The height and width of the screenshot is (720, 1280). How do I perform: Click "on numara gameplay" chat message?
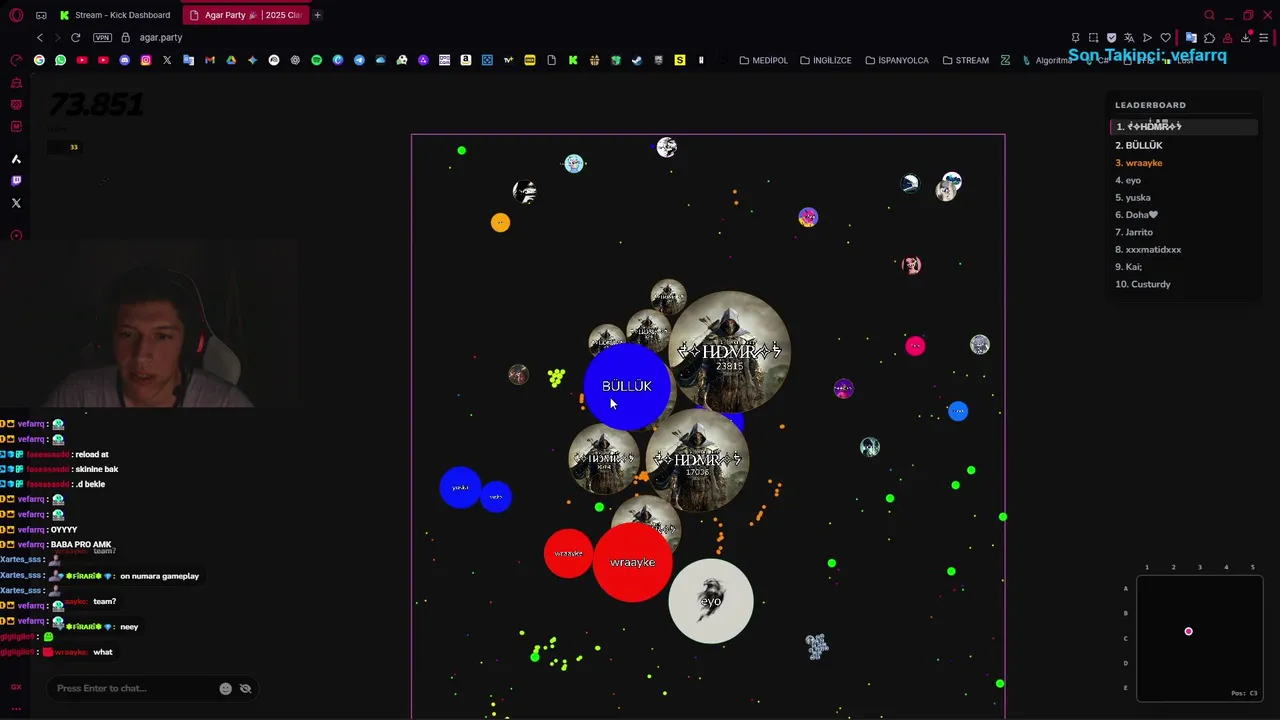point(159,576)
